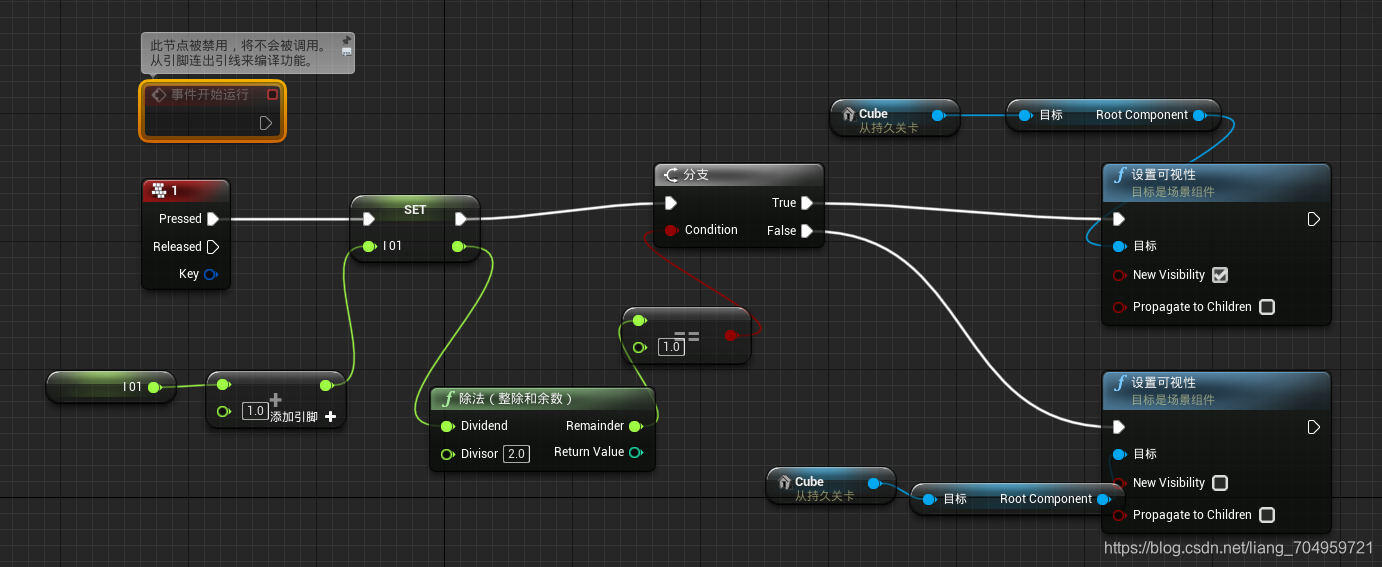Viewport: 1382px width, 567px height.
Task: Select the upper 设置可视性 node title
Action: click(1163, 175)
